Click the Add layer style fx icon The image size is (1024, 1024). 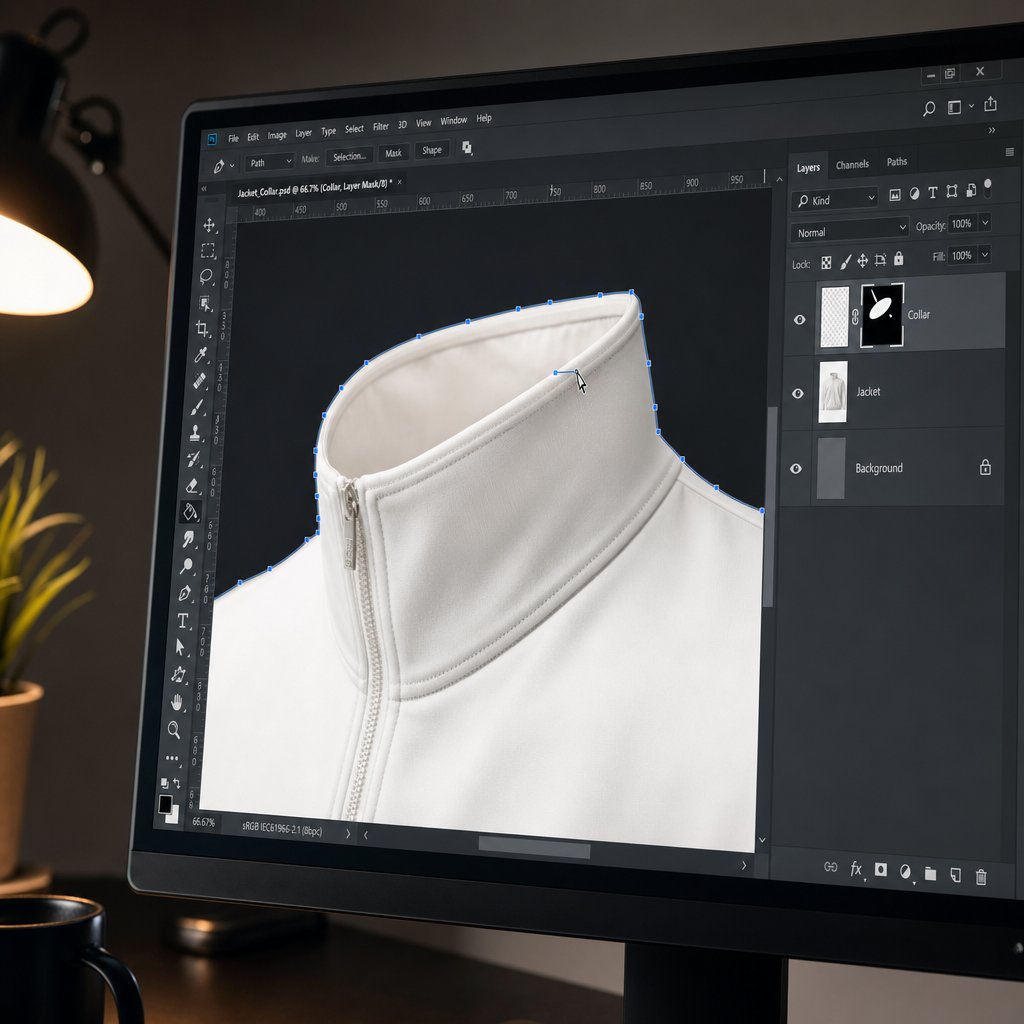(x=856, y=869)
